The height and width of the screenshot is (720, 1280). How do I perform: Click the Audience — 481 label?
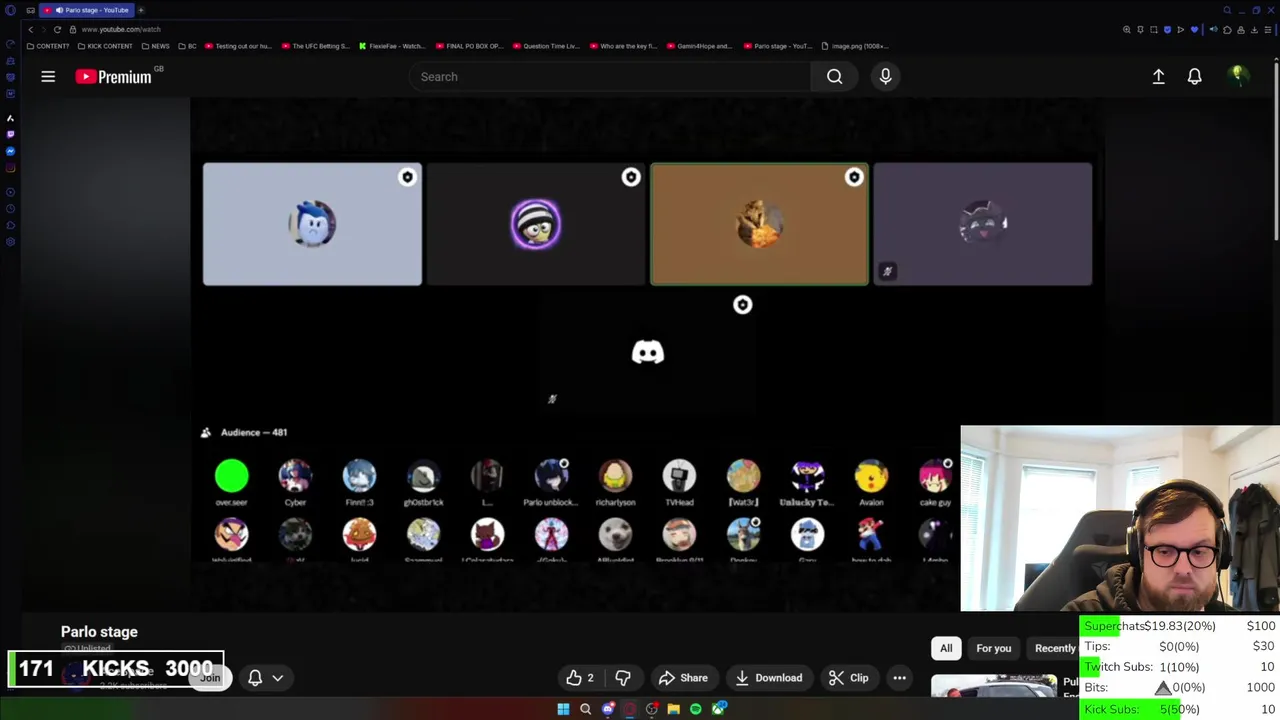(253, 432)
